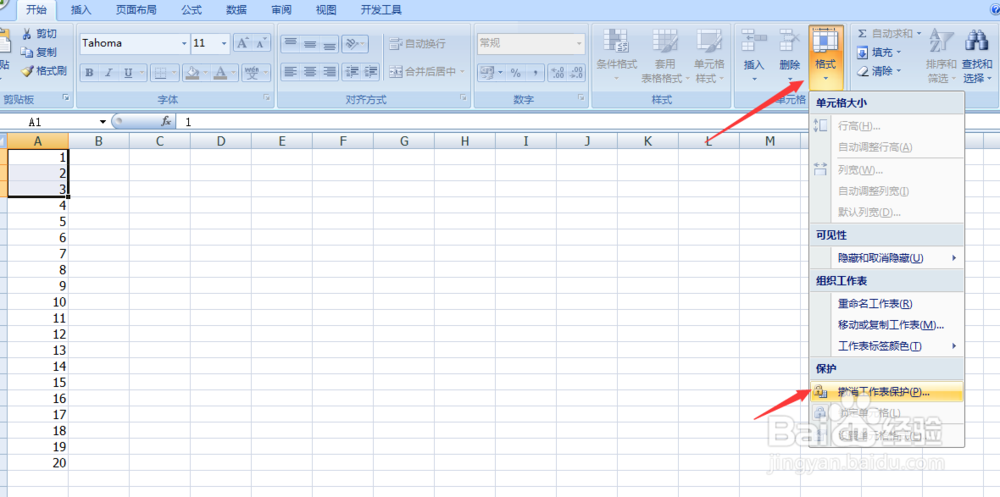Click the Percent Style icon
Image resolution: width=1000 pixels, height=497 pixels.
[x=515, y=73]
